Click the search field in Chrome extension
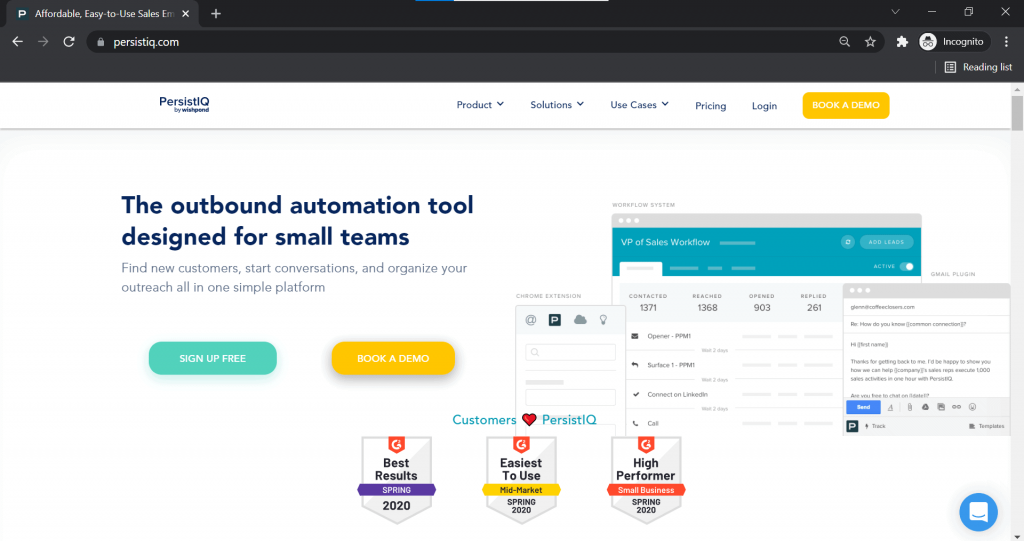Screen dimensions: 1024x541 (570, 352)
